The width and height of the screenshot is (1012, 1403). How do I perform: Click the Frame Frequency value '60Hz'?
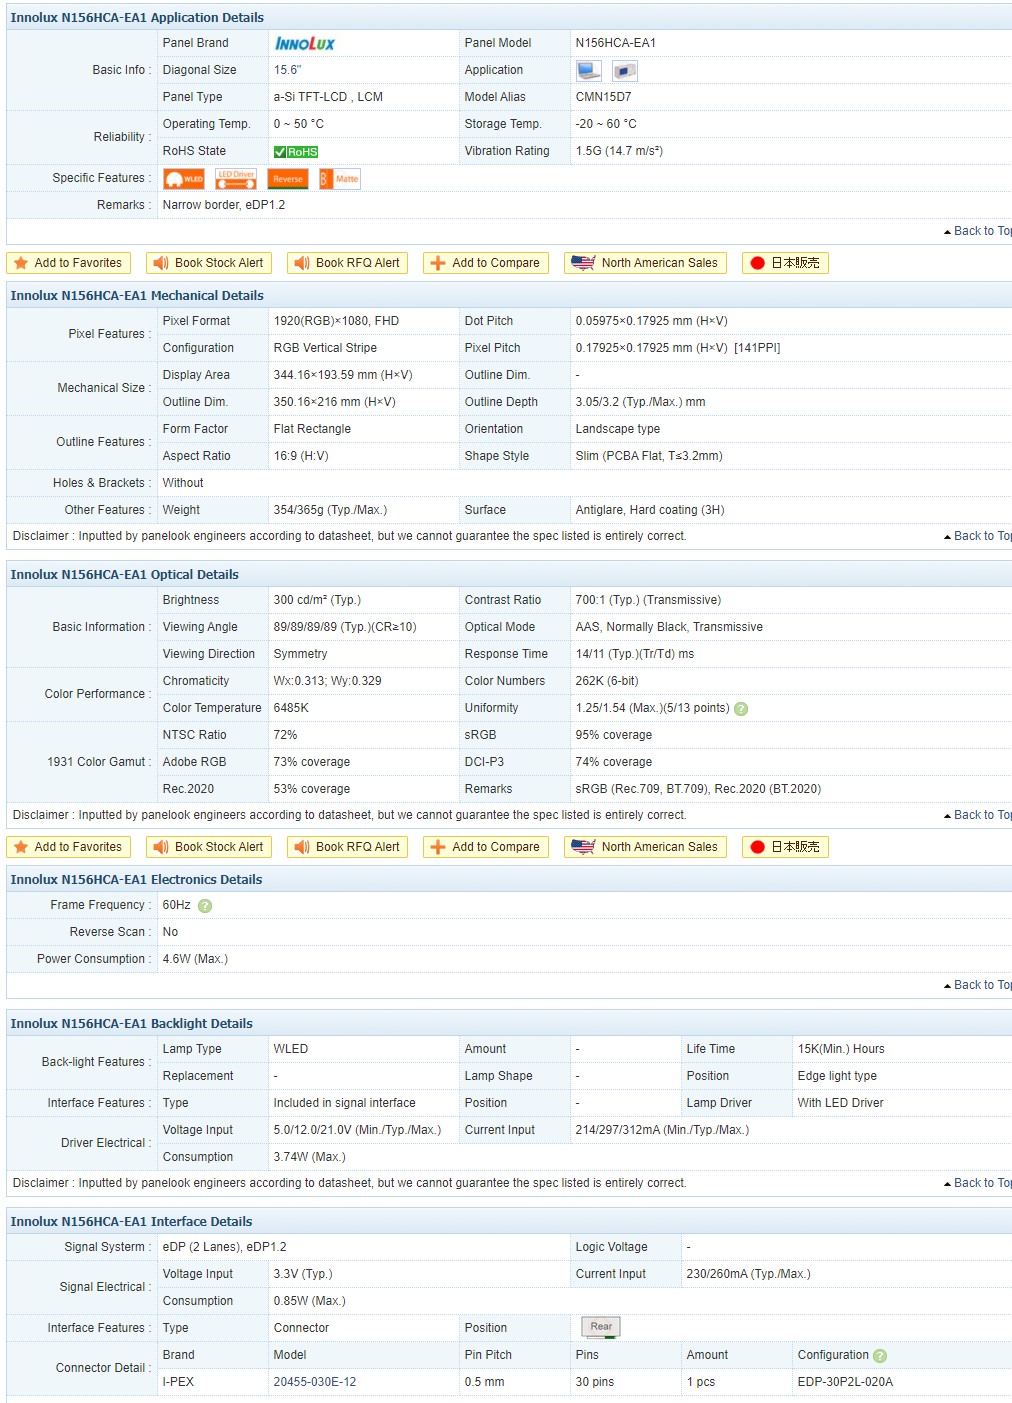point(177,905)
